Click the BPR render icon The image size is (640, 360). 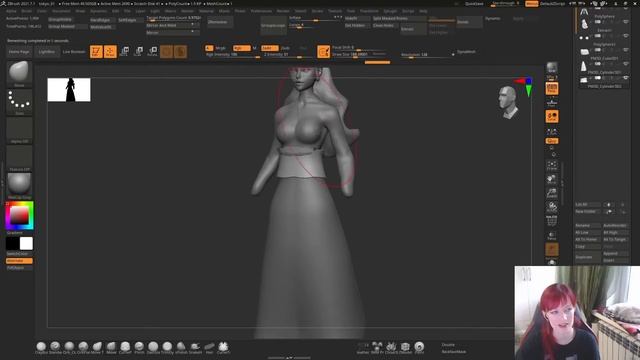(552, 68)
